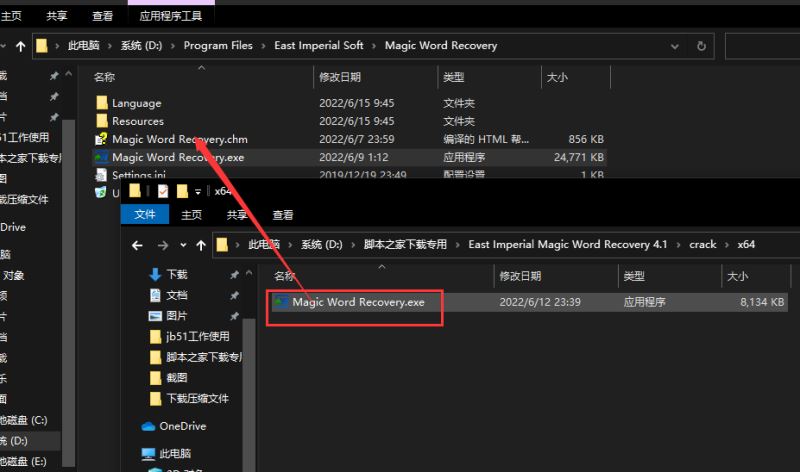Open 应用程序工具 tab in back window
This screenshot has width=800, height=472.
[171, 16]
